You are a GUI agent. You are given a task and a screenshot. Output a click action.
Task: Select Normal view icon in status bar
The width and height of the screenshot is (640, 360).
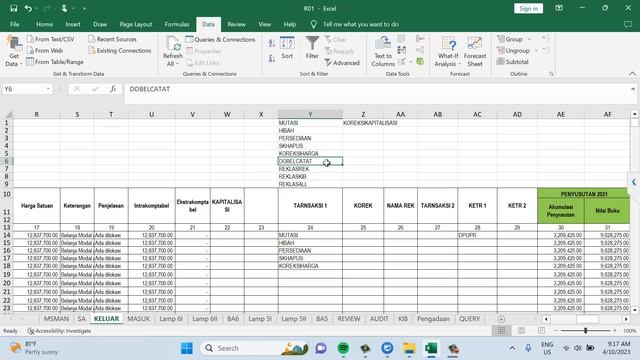[x=501, y=331]
